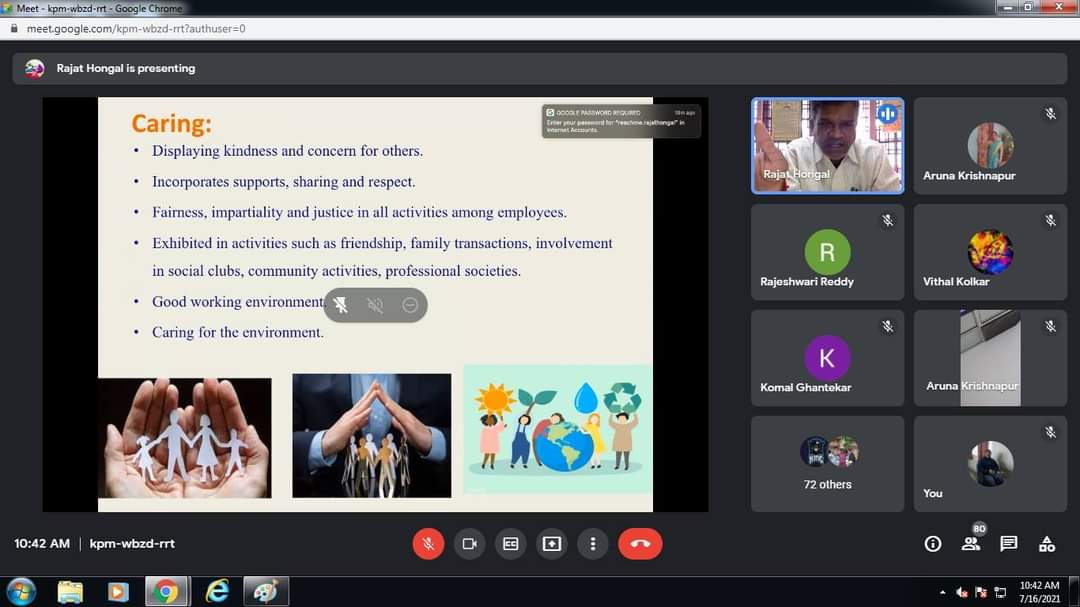Click Komal Ghantekar participant tile
Viewport: 1080px width, 607px height.
pos(827,358)
